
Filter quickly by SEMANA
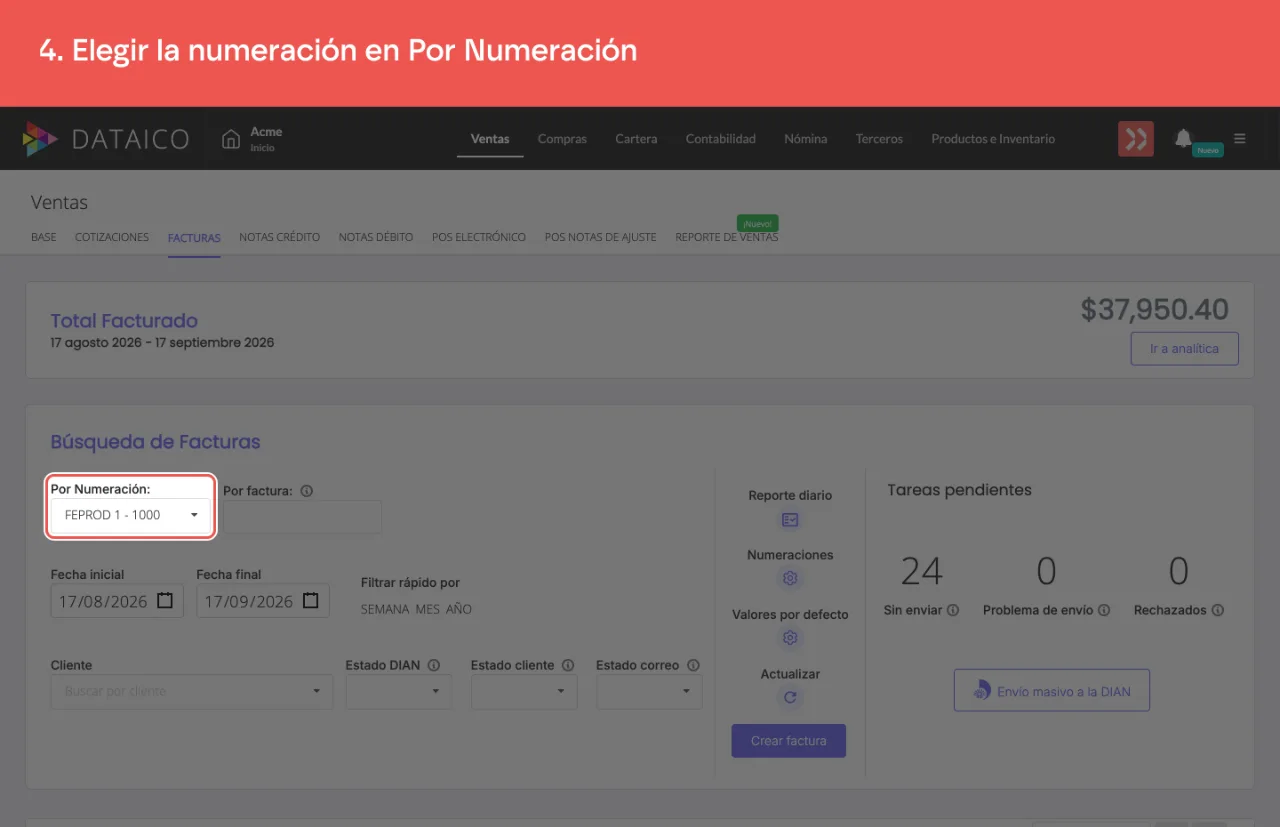tap(384, 609)
